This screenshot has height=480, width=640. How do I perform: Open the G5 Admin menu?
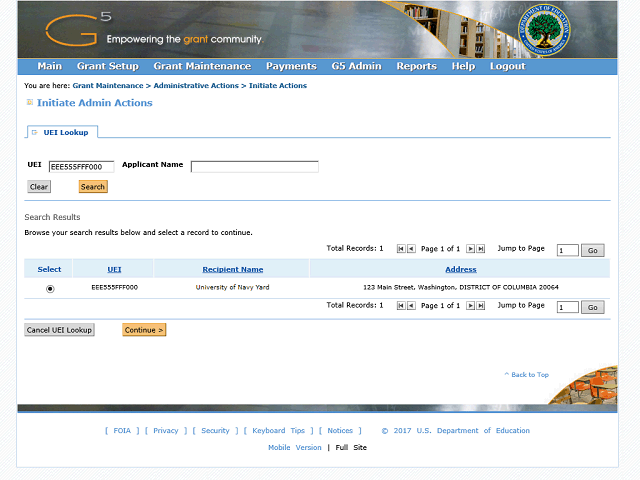tap(356, 66)
